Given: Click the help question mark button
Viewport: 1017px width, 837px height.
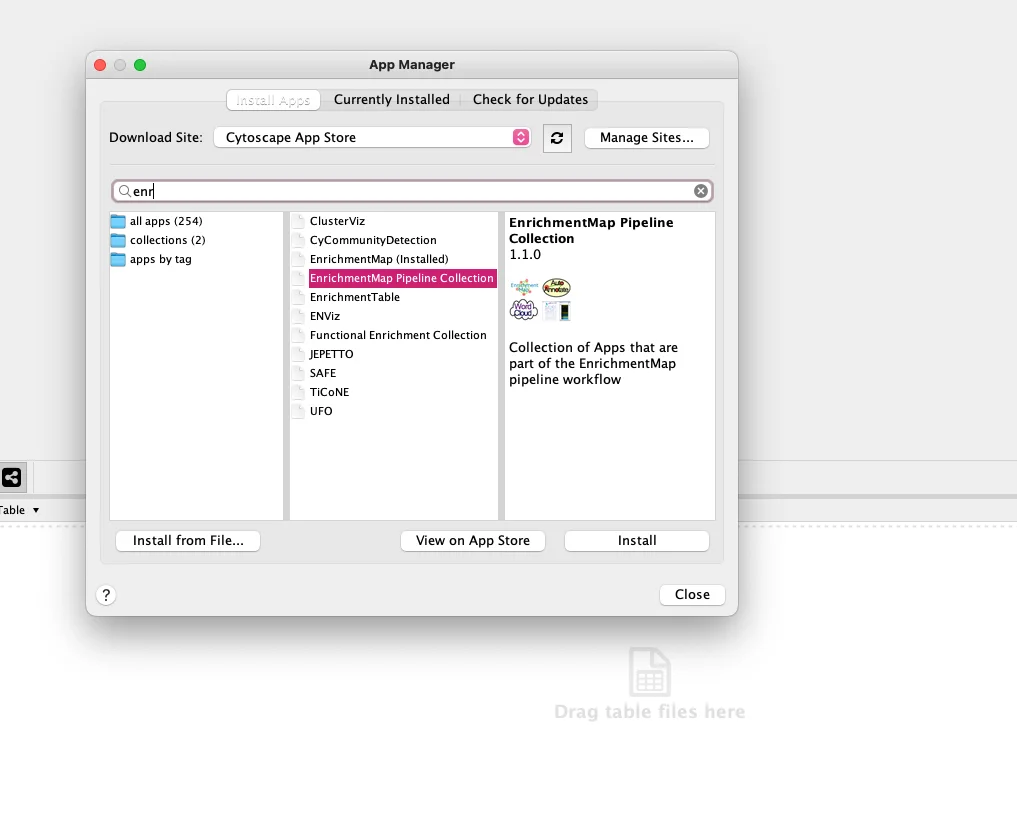Looking at the screenshot, I should pyautogui.click(x=106, y=595).
